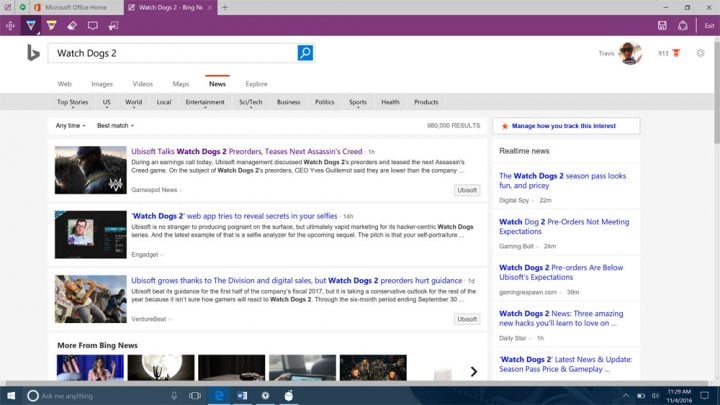Viewport: 720px width, 405px height.
Task: Click Manage how you track this interest
Action: (566, 126)
